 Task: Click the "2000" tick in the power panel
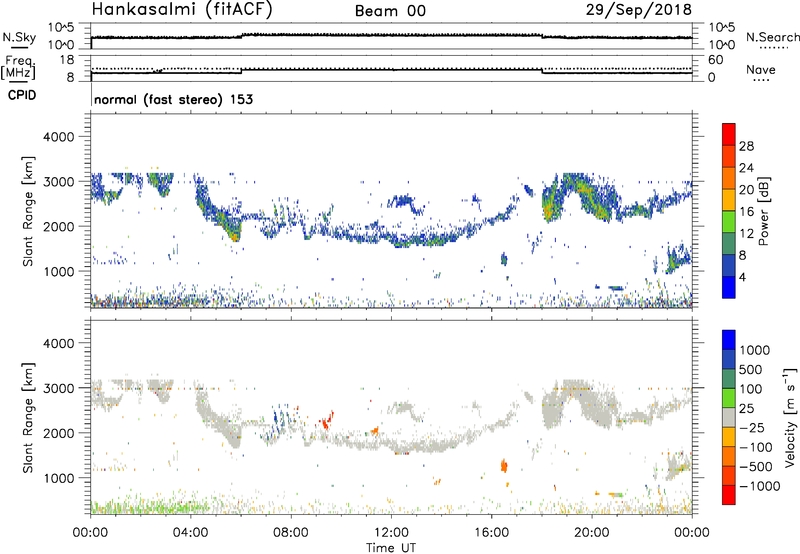(x=59, y=226)
